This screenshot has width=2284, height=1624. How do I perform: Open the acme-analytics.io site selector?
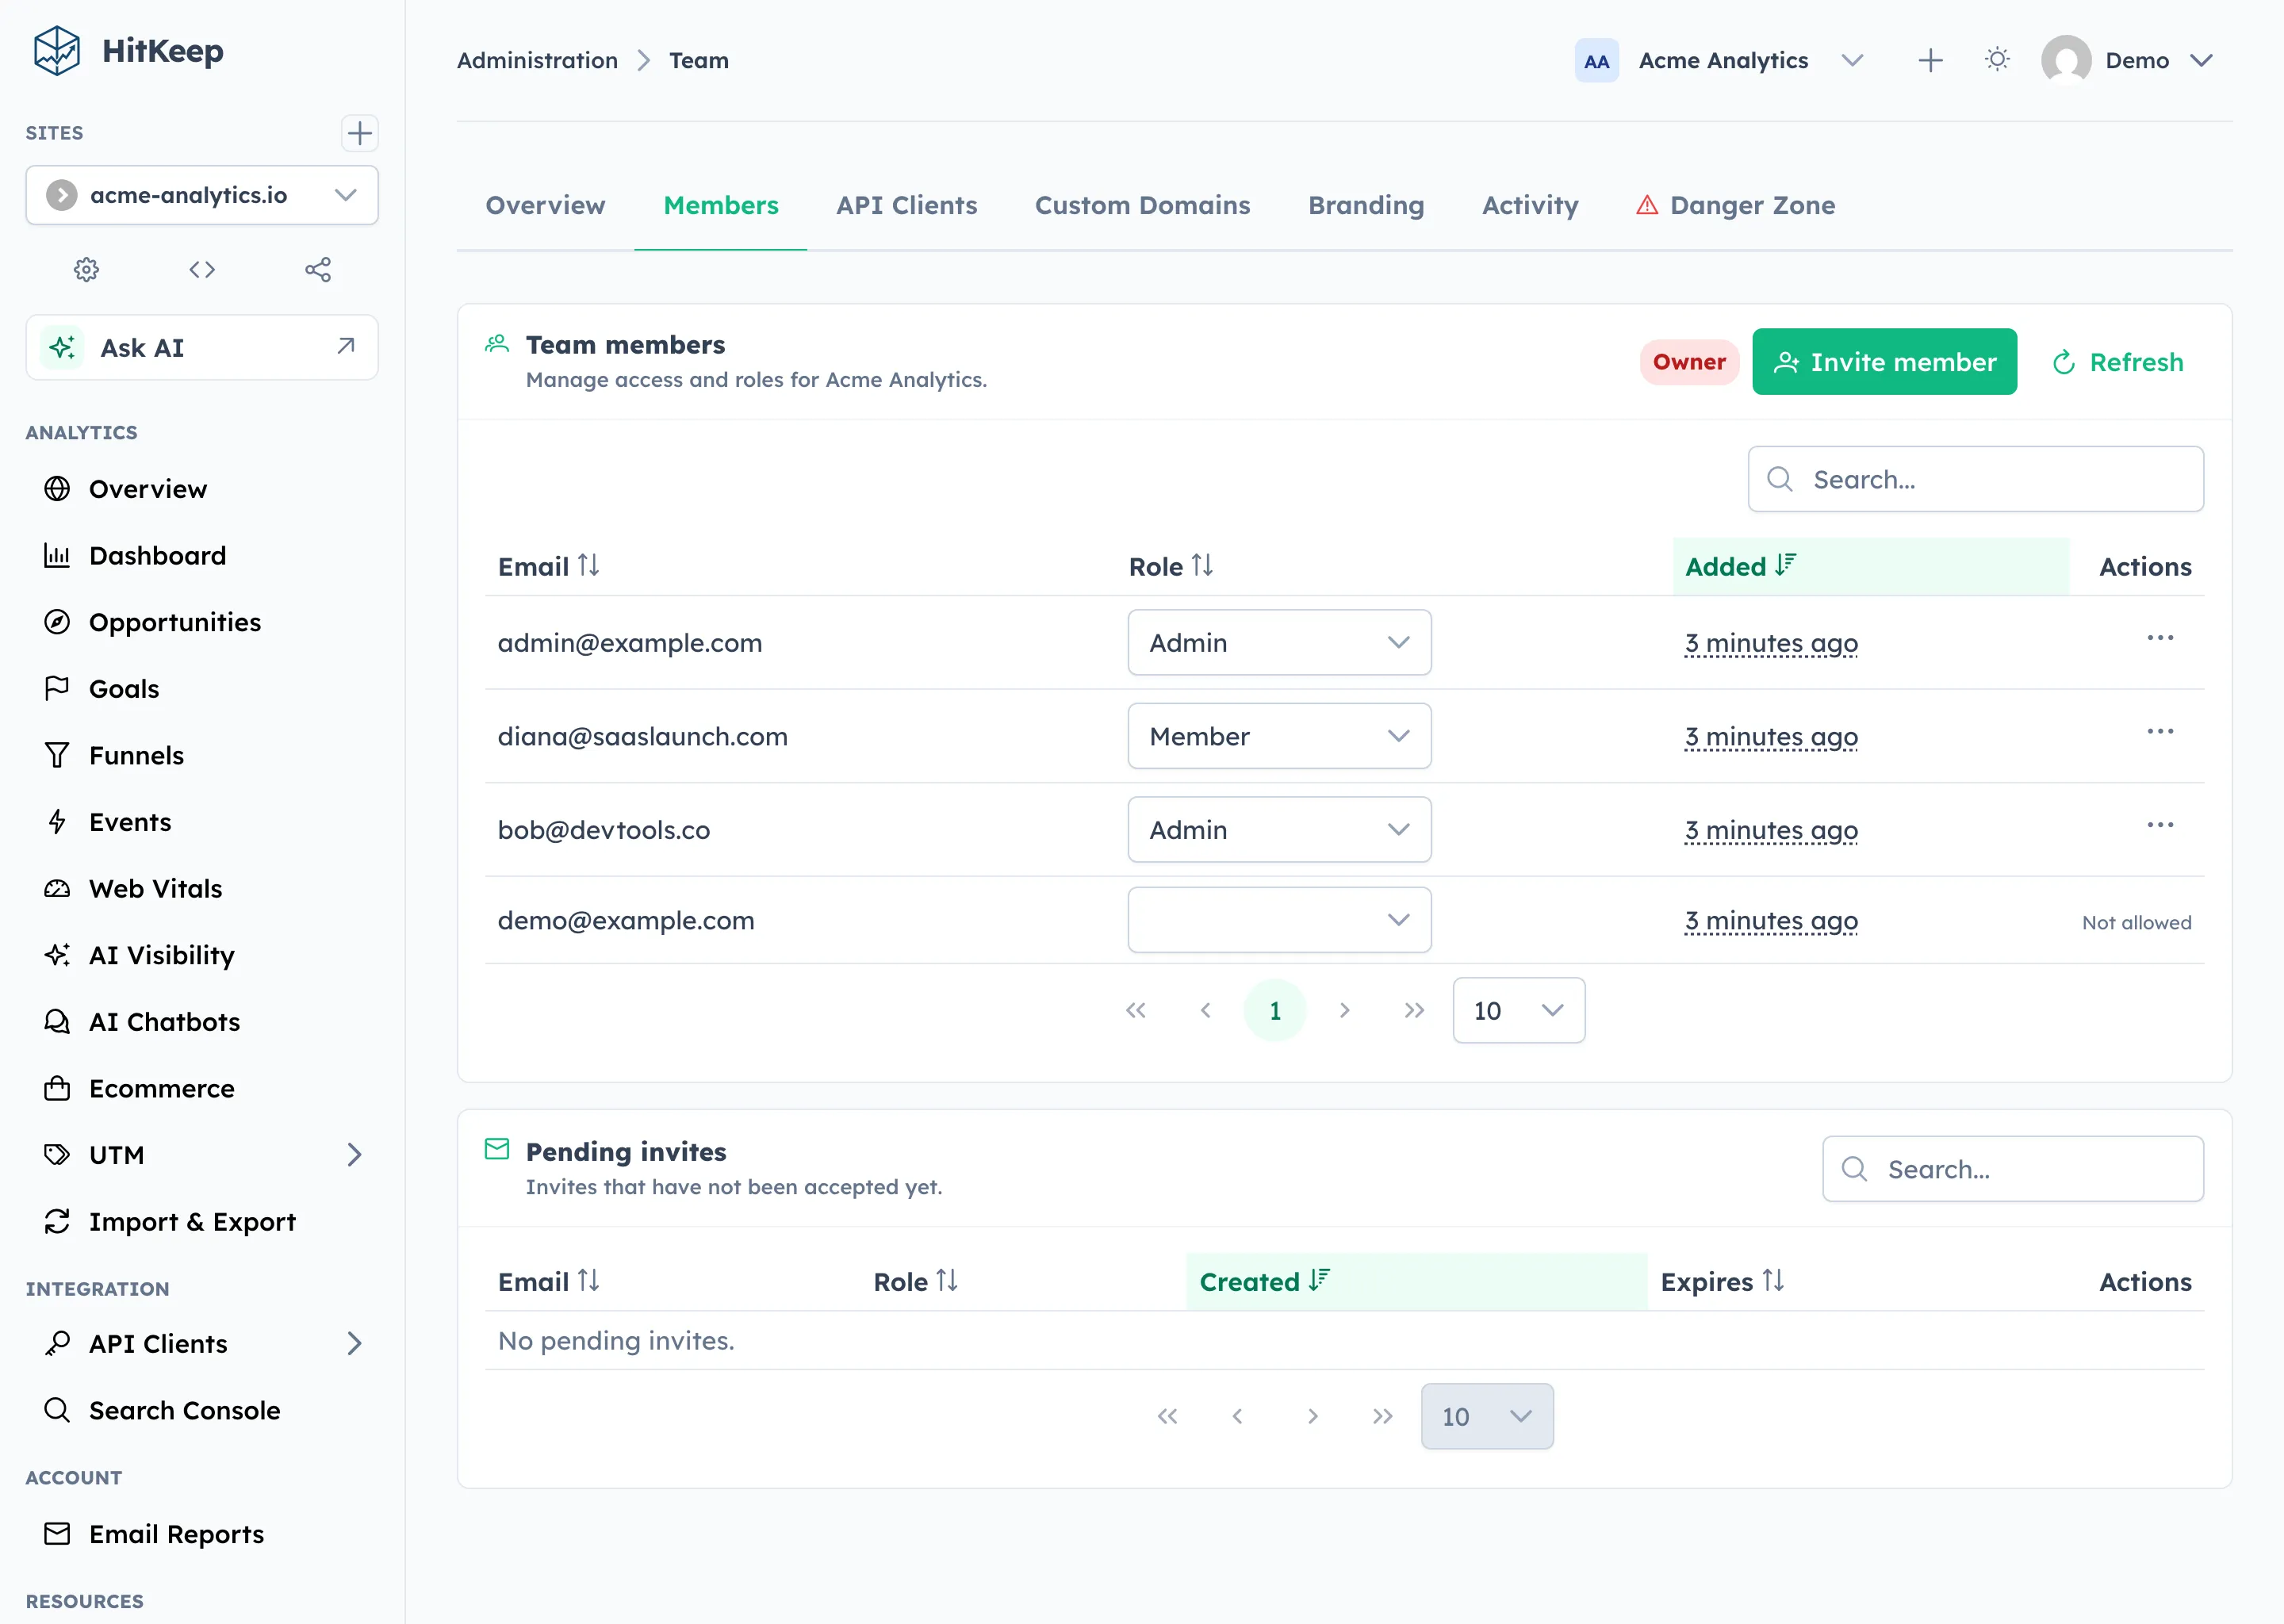202,195
